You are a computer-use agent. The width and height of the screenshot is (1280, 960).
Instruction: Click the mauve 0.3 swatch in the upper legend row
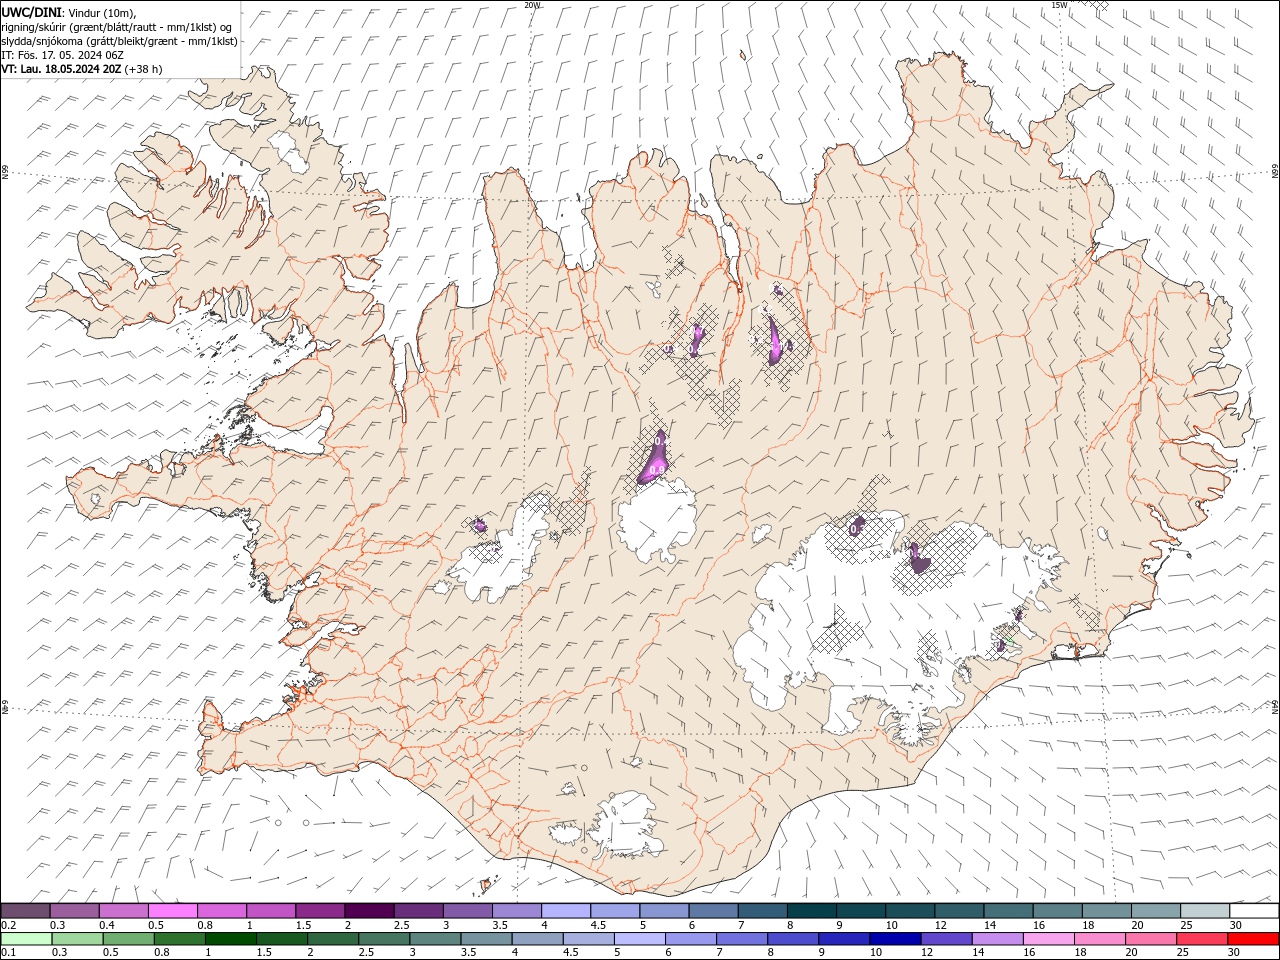75,911
